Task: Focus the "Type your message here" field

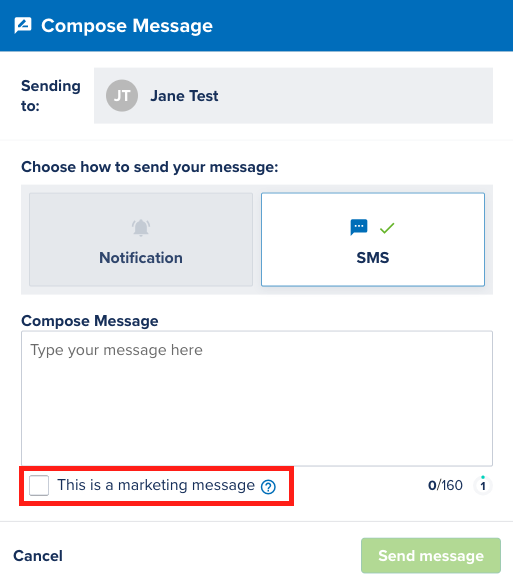Action: pos(257,398)
